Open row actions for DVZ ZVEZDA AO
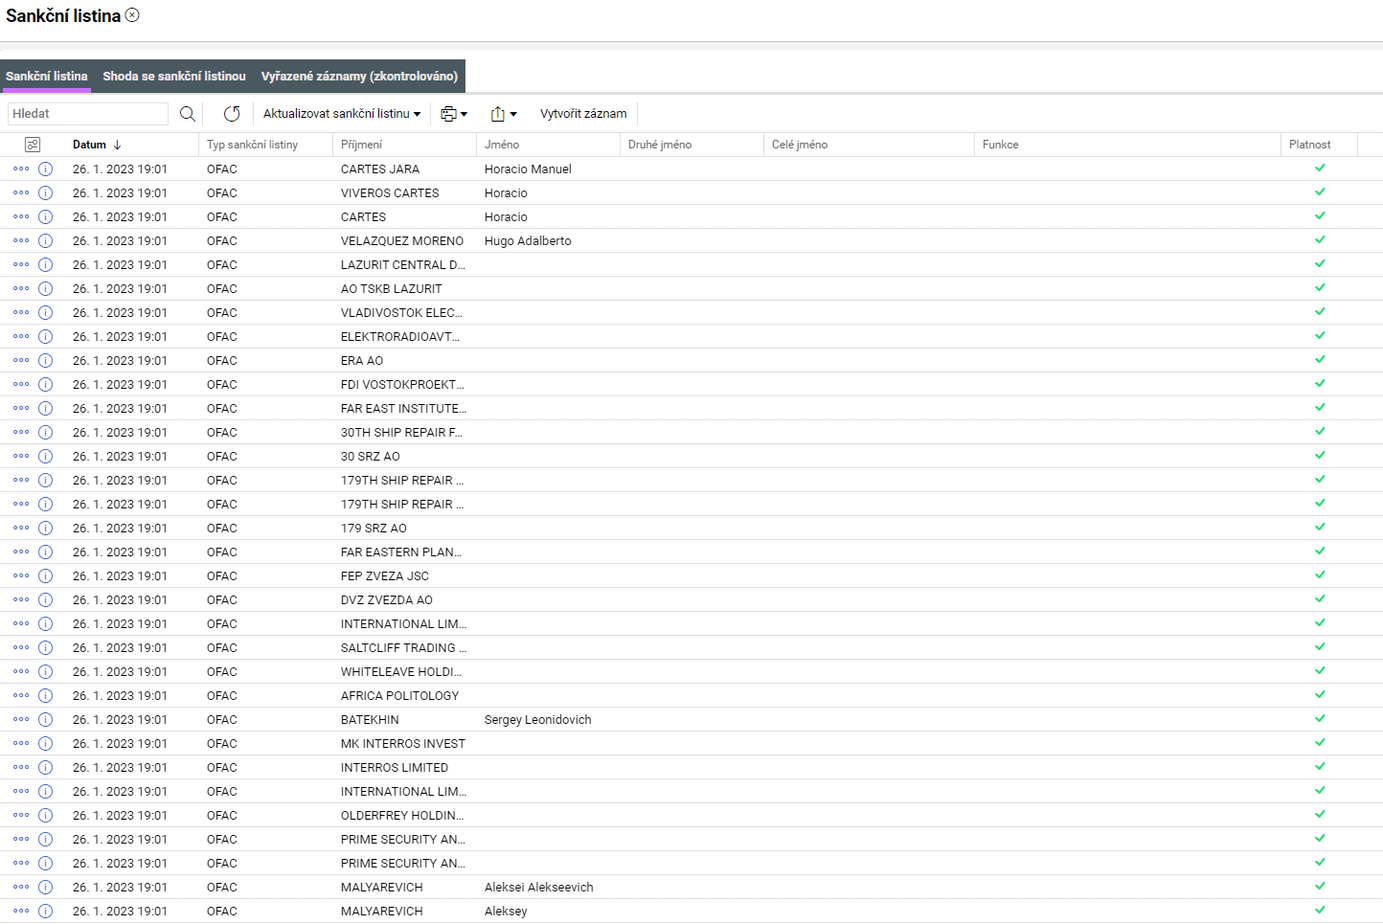 (21, 601)
